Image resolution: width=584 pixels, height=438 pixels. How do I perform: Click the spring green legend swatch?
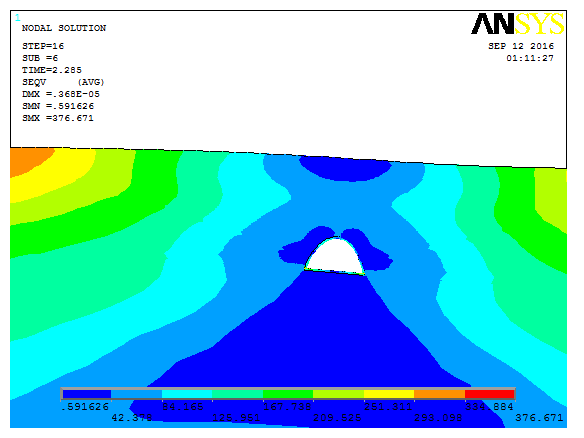(x=238, y=394)
